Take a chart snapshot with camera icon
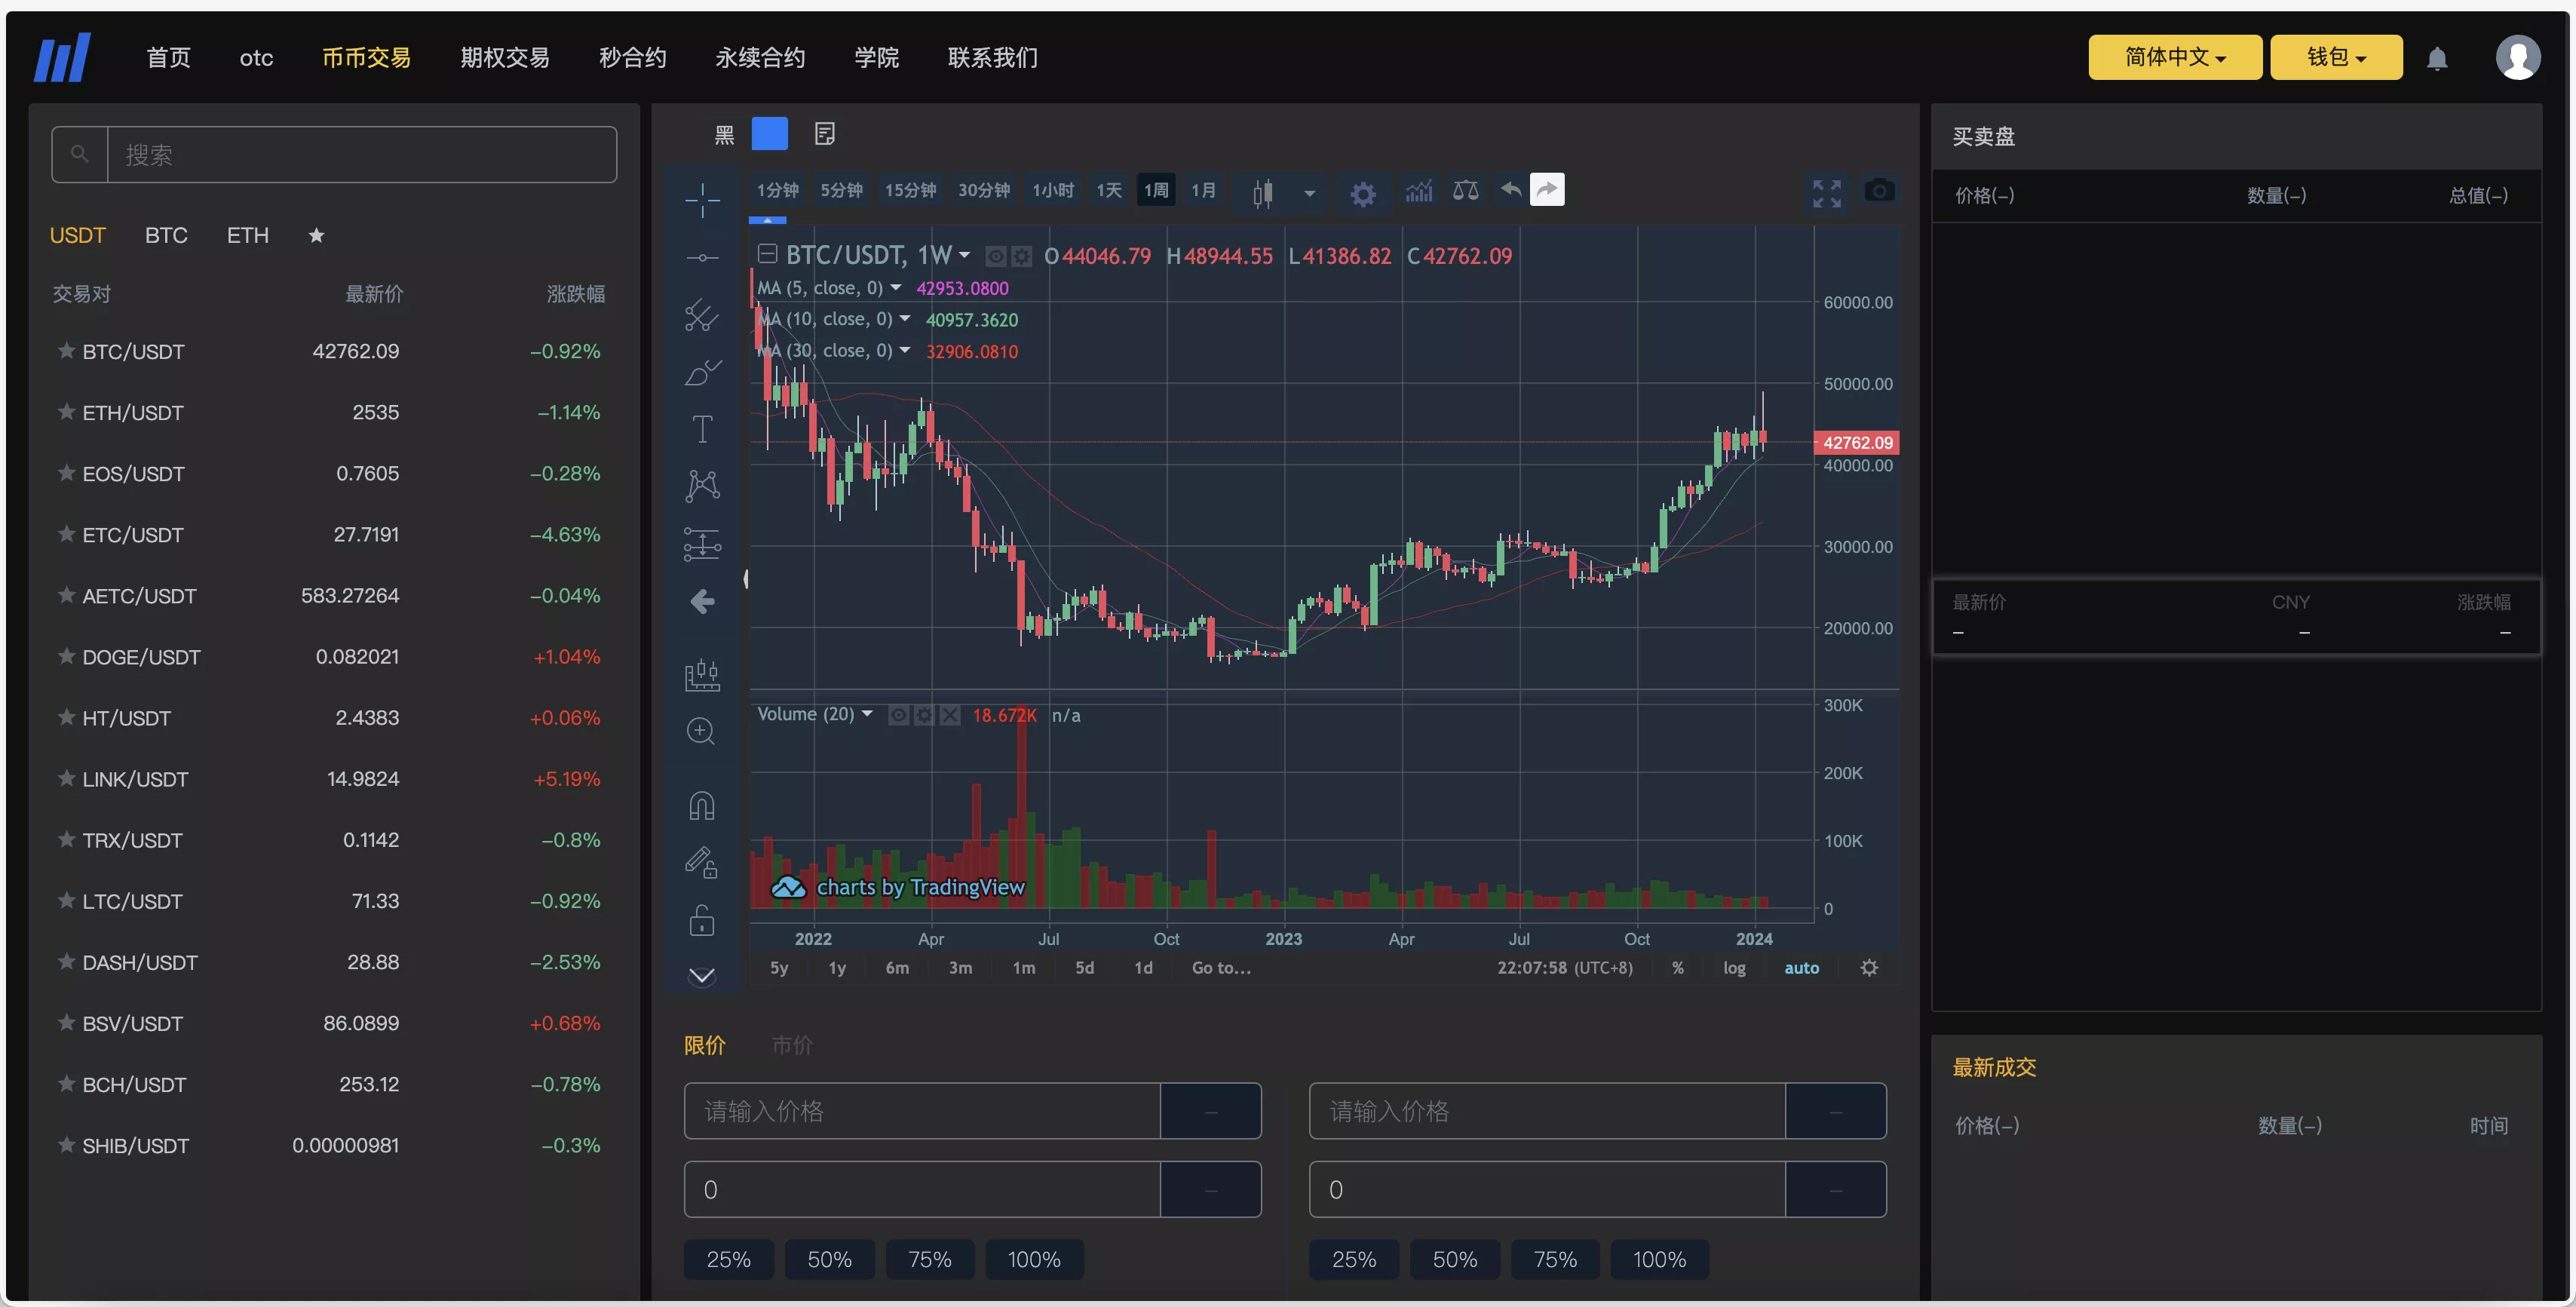Image resolution: width=2576 pixels, height=1307 pixels. [1879, 190]
